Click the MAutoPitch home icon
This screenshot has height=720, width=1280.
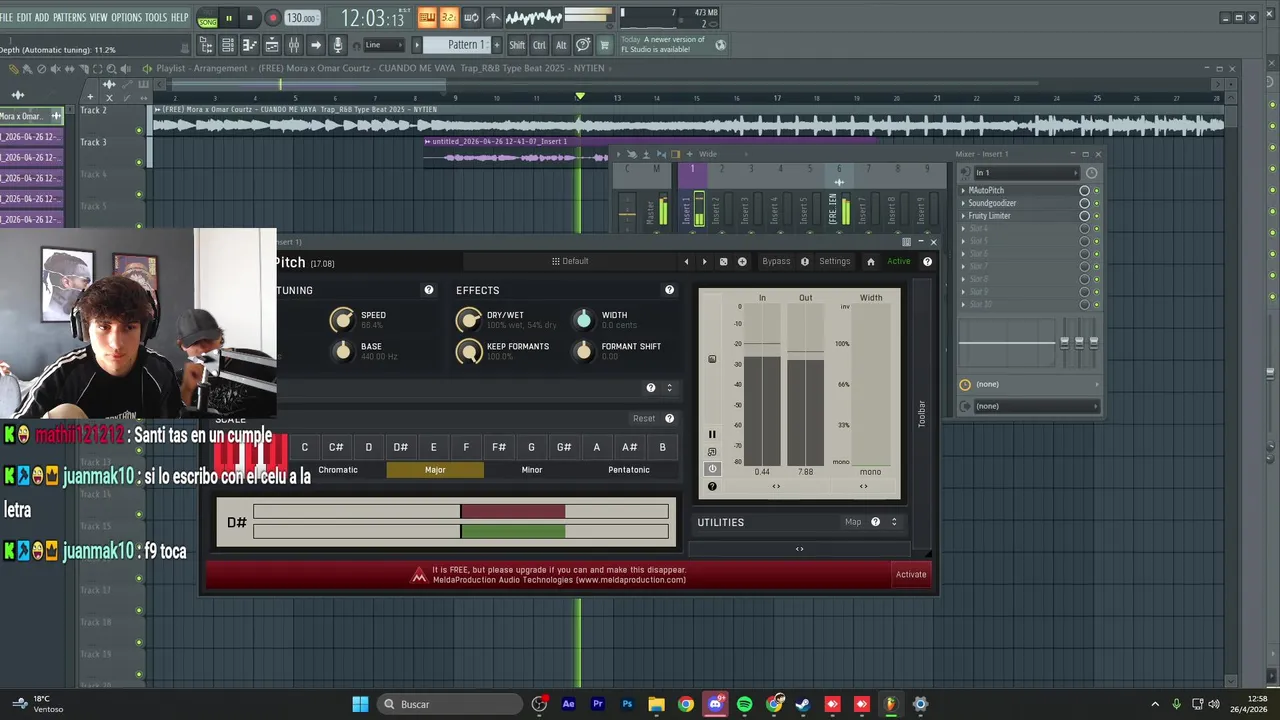(x=871, y=262)
